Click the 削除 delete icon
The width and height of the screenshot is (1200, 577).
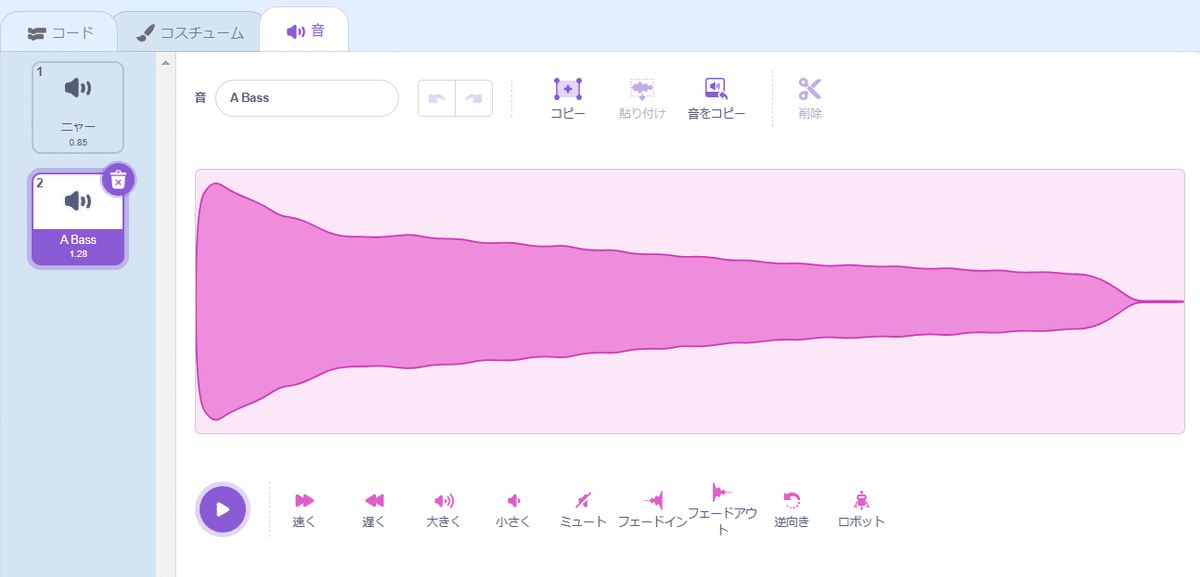point(809,98)
